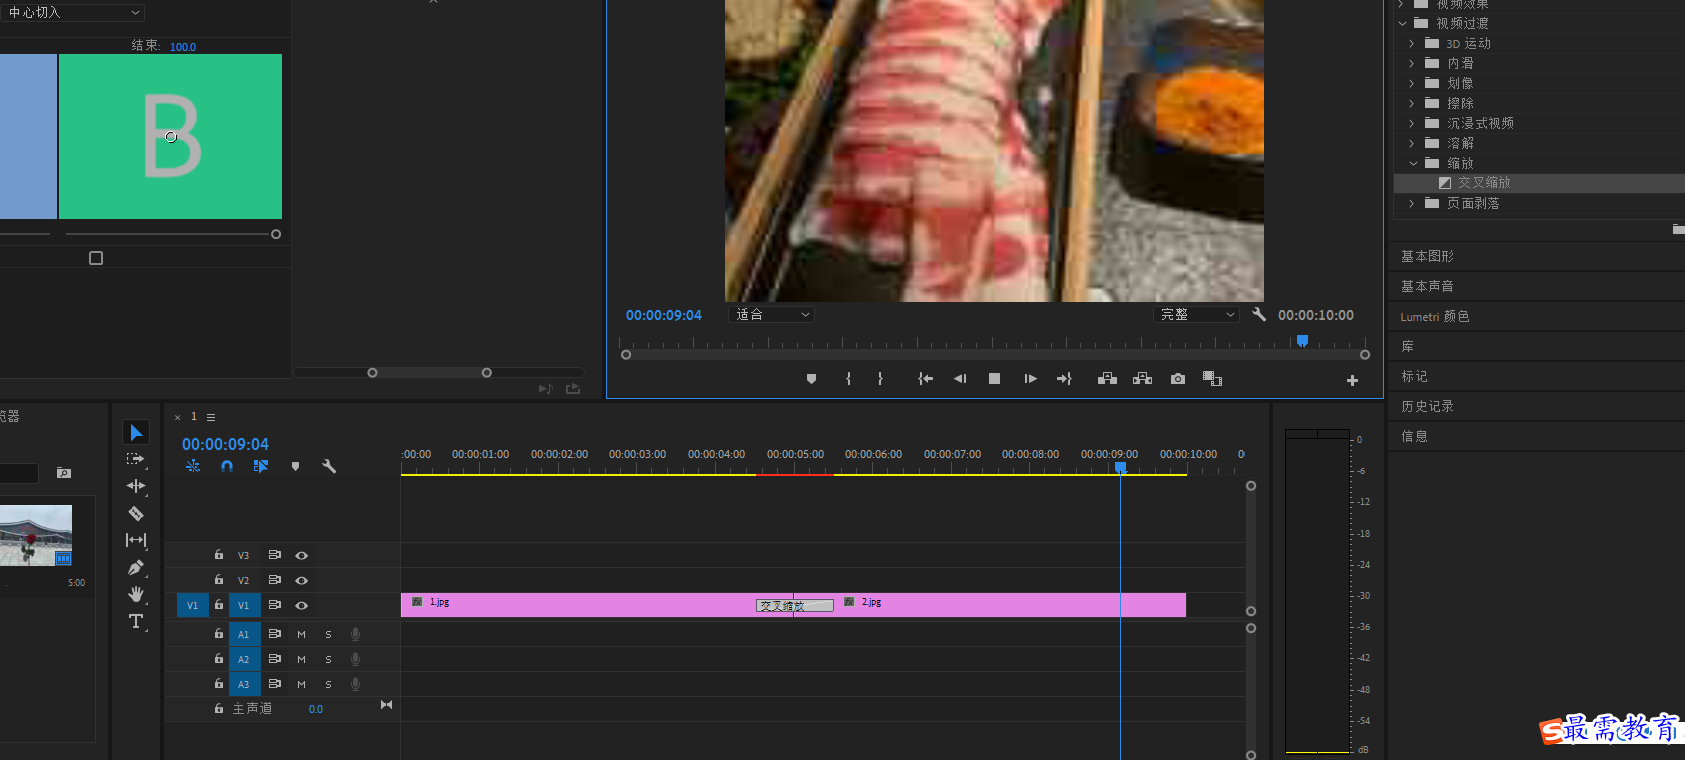Select the Type tool

point(136,621)
